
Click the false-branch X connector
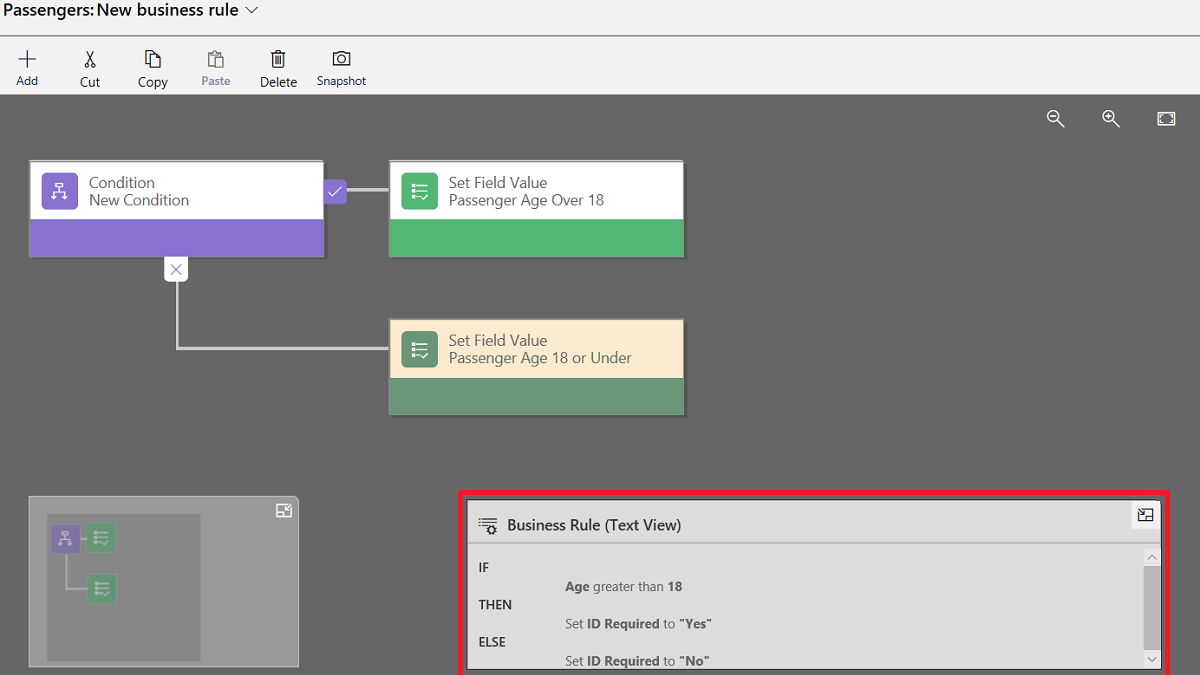[x=176, y=268]
